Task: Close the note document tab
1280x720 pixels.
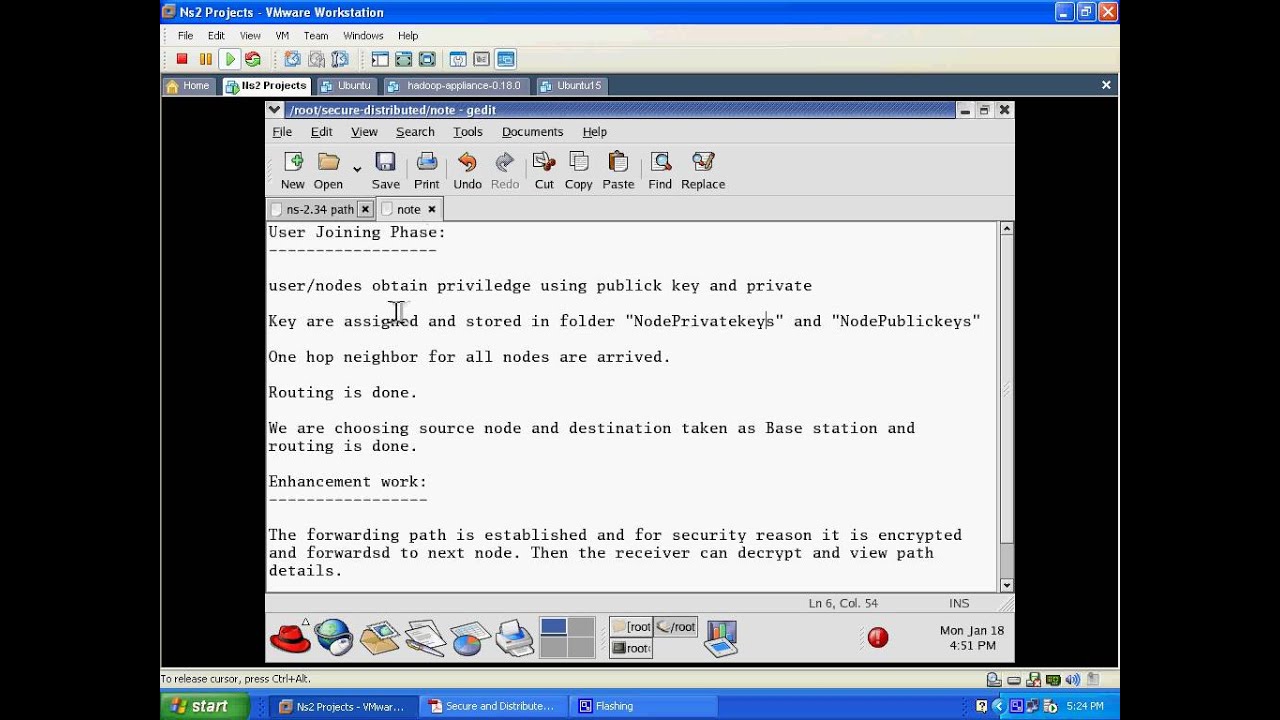Action: (x=432, y=209)
